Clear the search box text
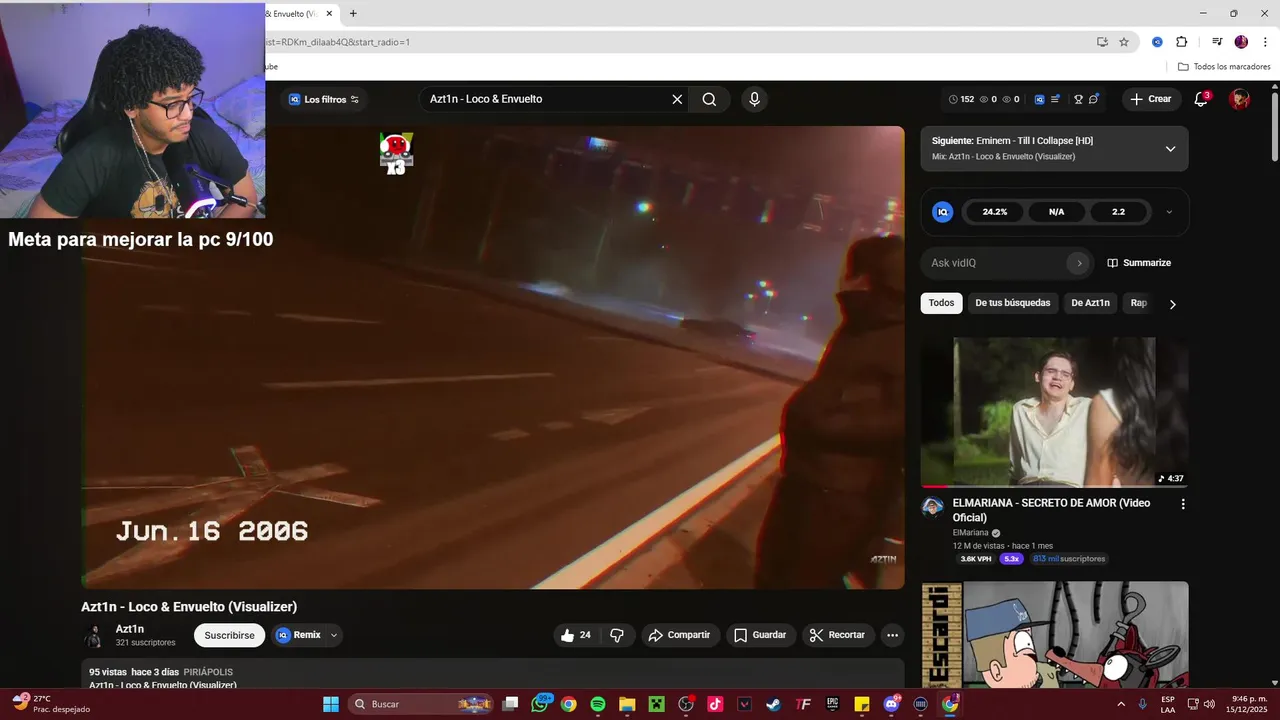 click(677, 99)
